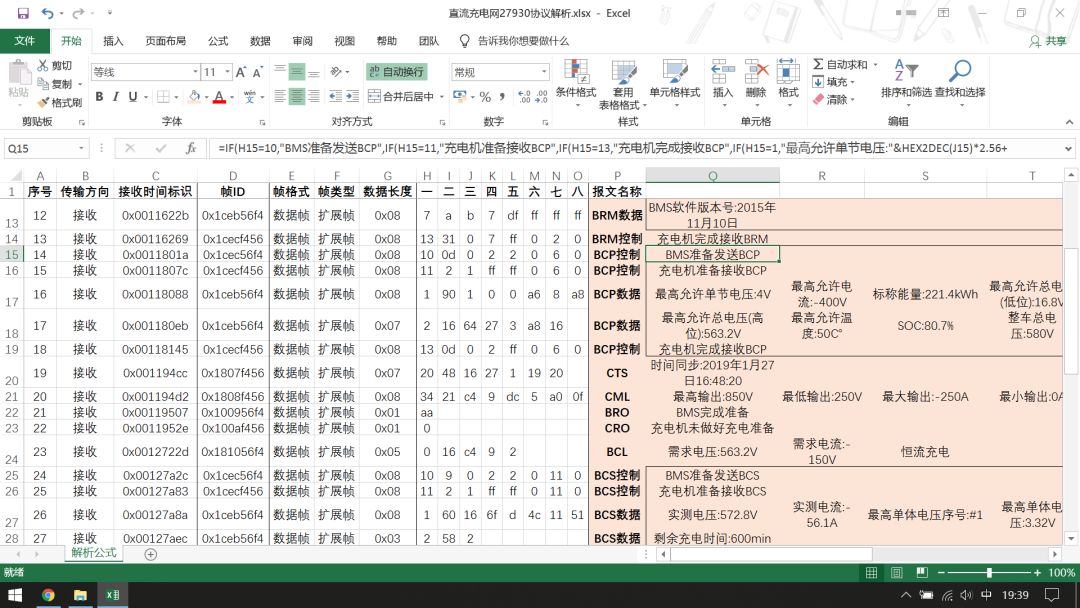Open 条件格式 (Conditional Formatting)

point(575,82)
